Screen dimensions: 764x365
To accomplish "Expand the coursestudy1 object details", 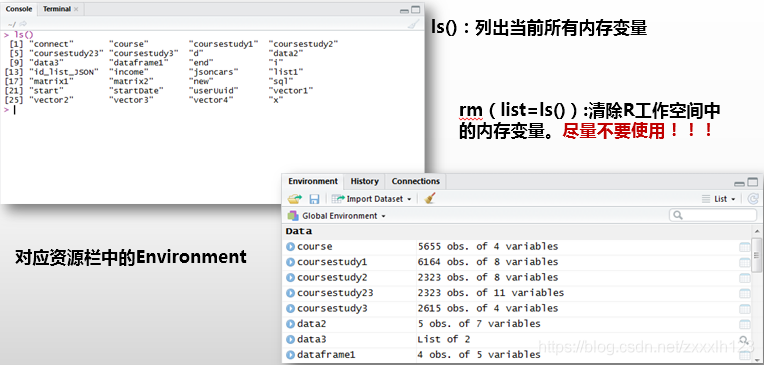I will tap(291, 262).
